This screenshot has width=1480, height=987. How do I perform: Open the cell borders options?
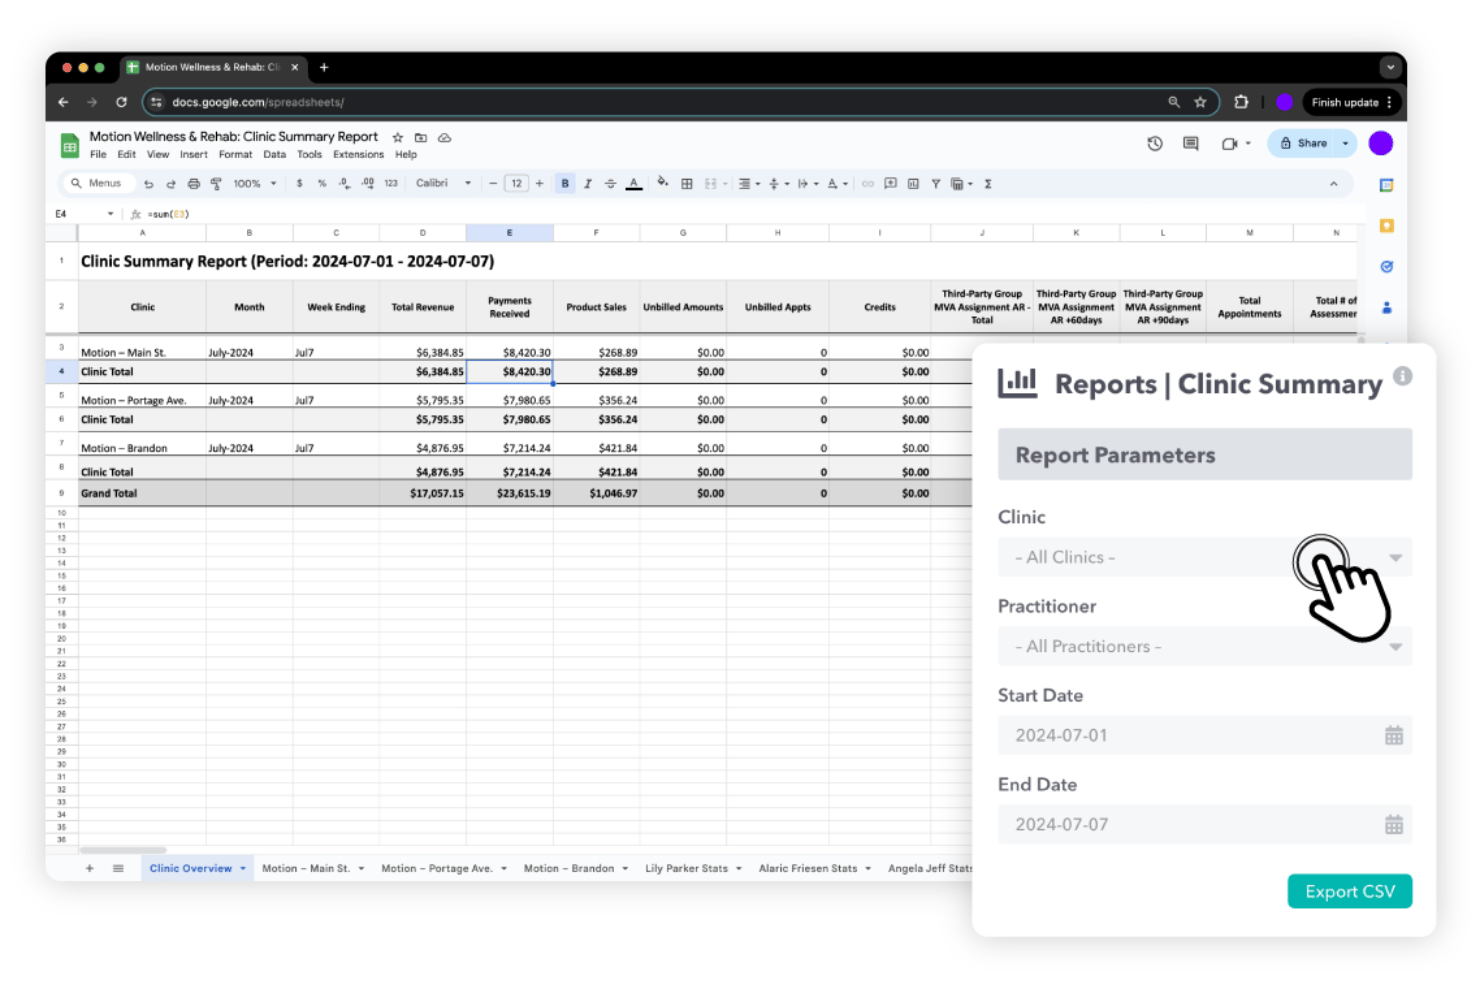tap(687, 184)
